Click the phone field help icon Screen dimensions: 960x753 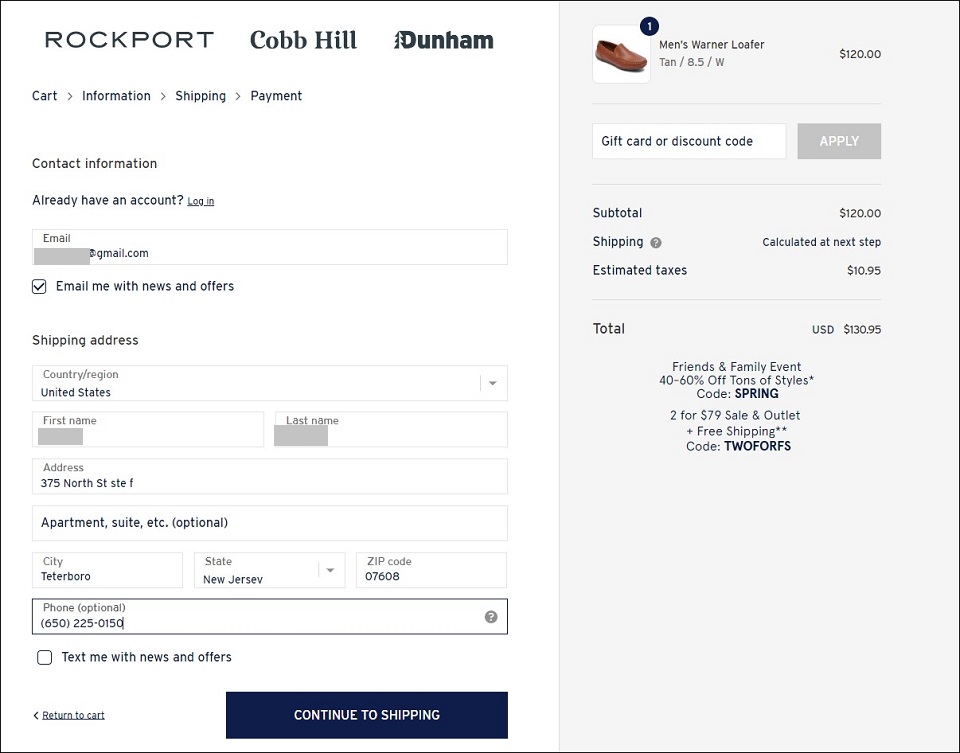point(491,616)
